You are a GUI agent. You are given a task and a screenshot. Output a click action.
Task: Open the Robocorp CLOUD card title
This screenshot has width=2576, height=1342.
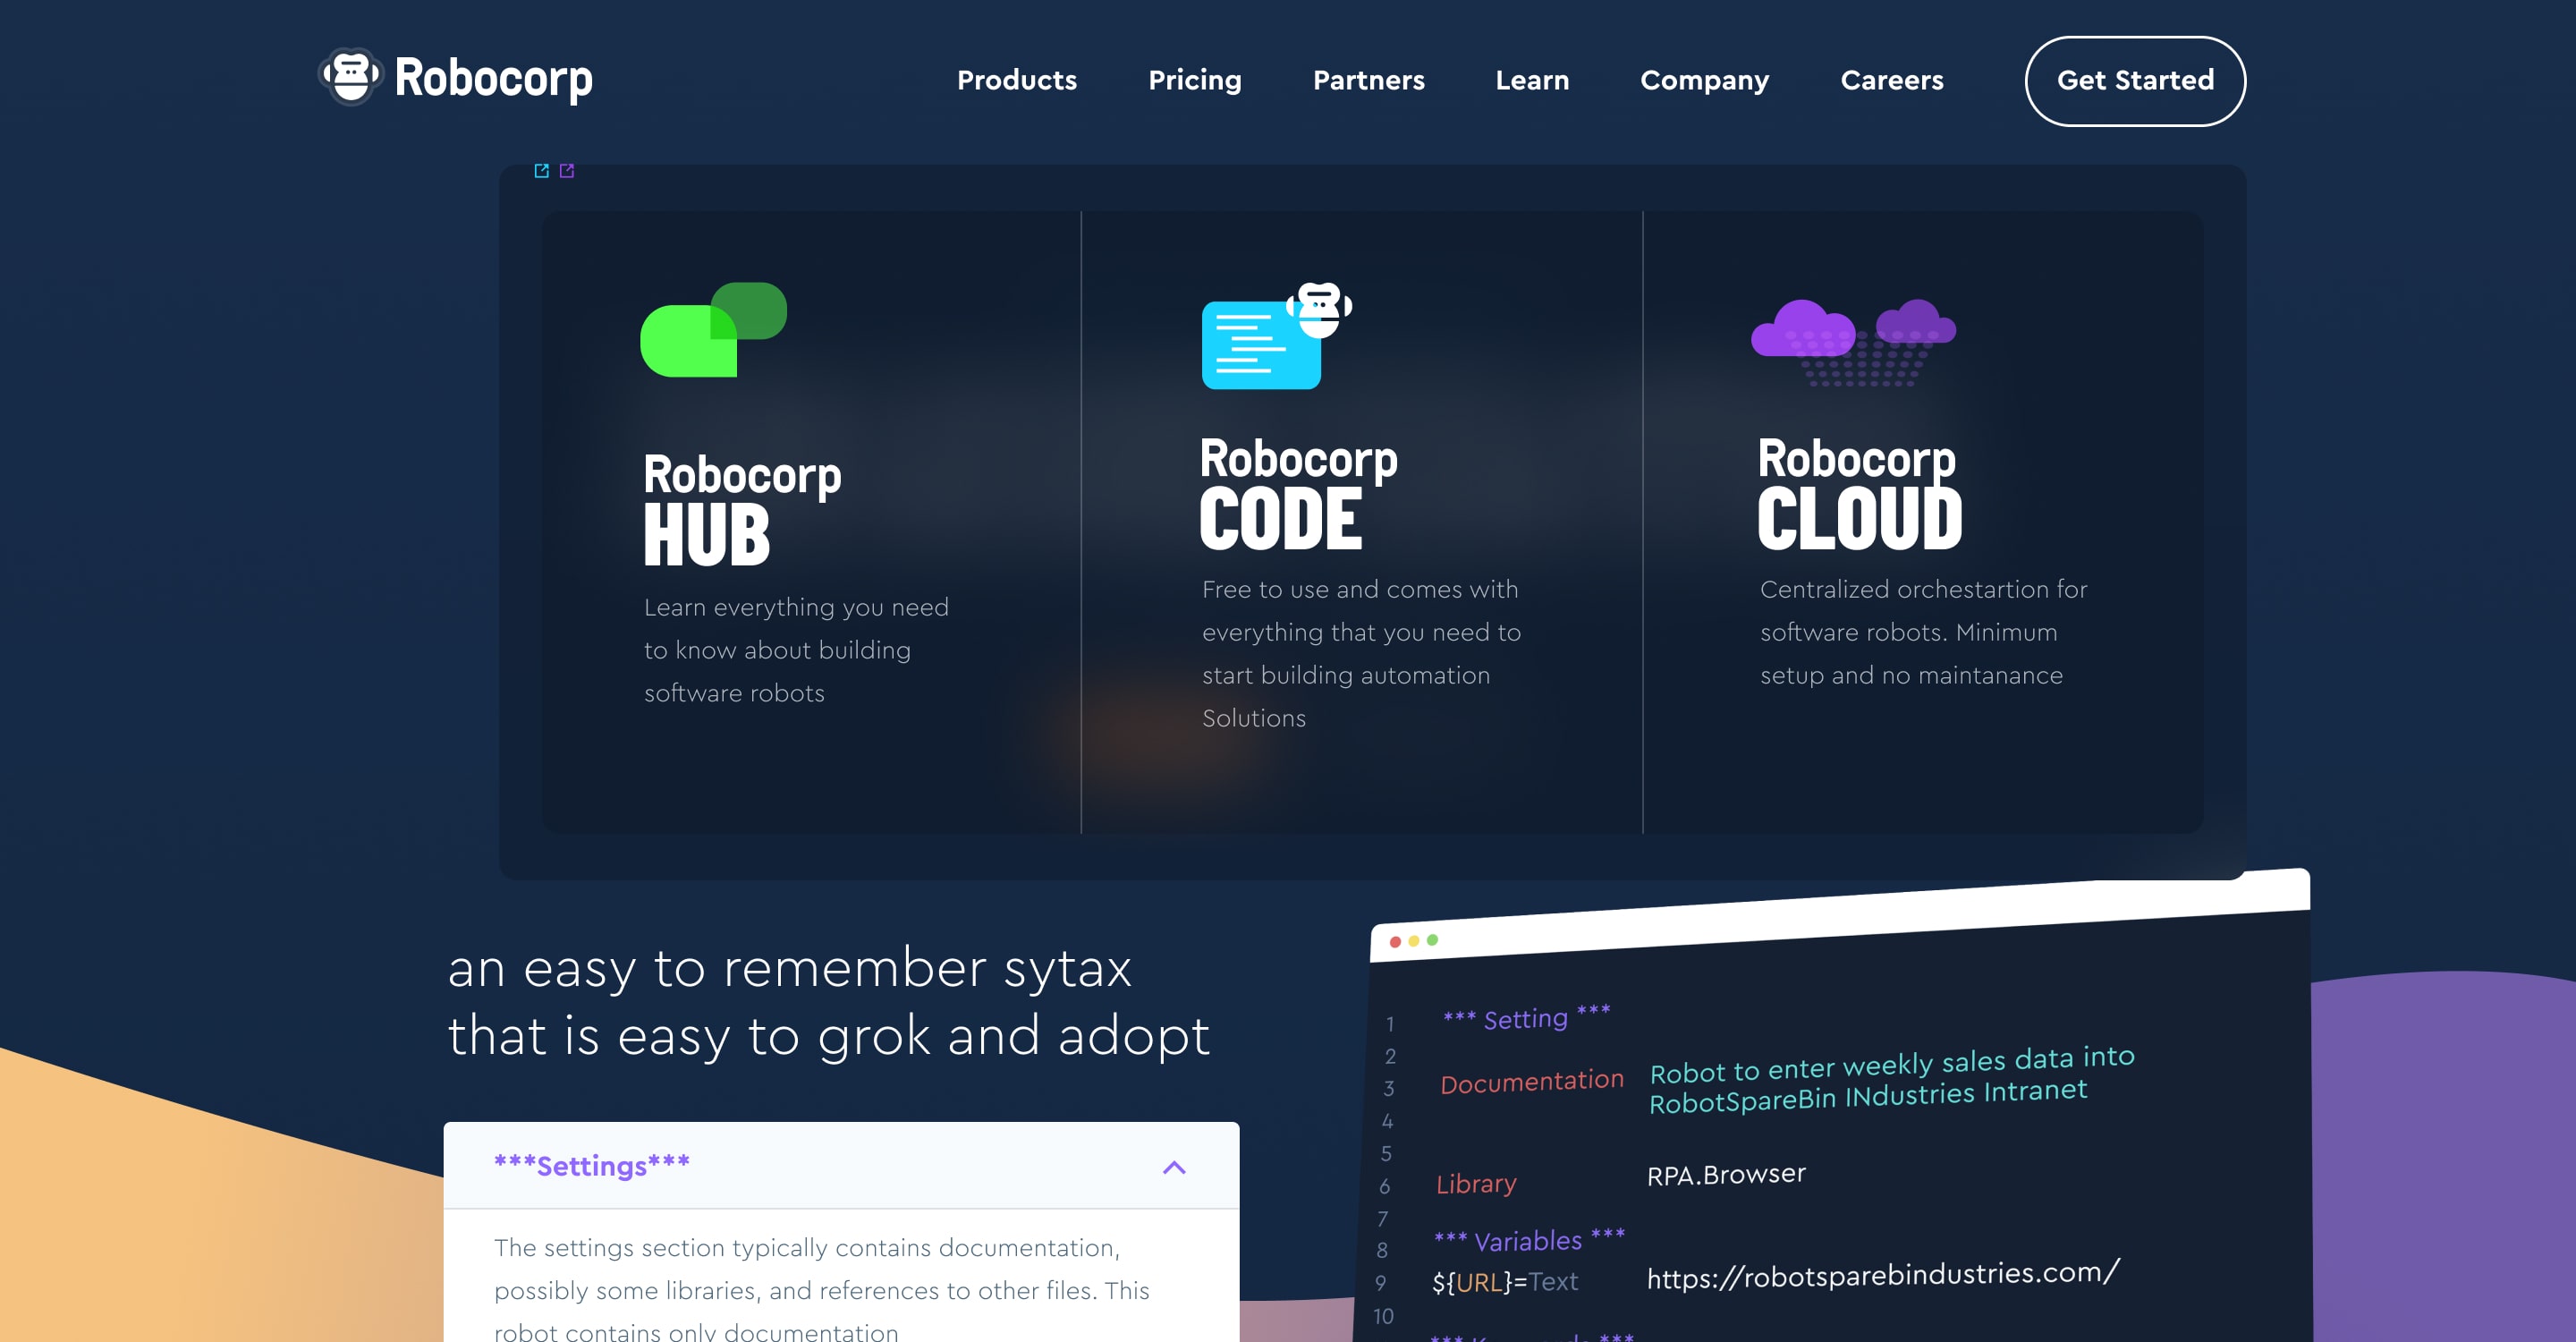click(x=1859, y=494)
